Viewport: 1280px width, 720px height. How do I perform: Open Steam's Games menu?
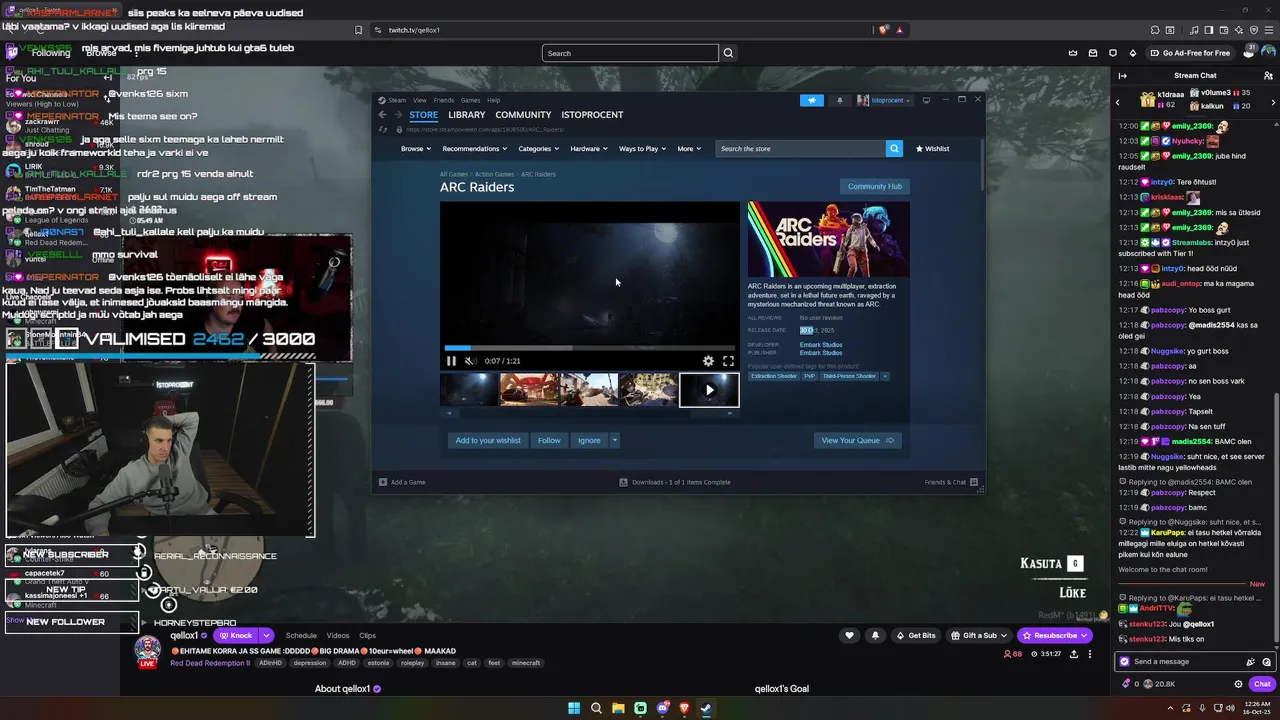470,100
